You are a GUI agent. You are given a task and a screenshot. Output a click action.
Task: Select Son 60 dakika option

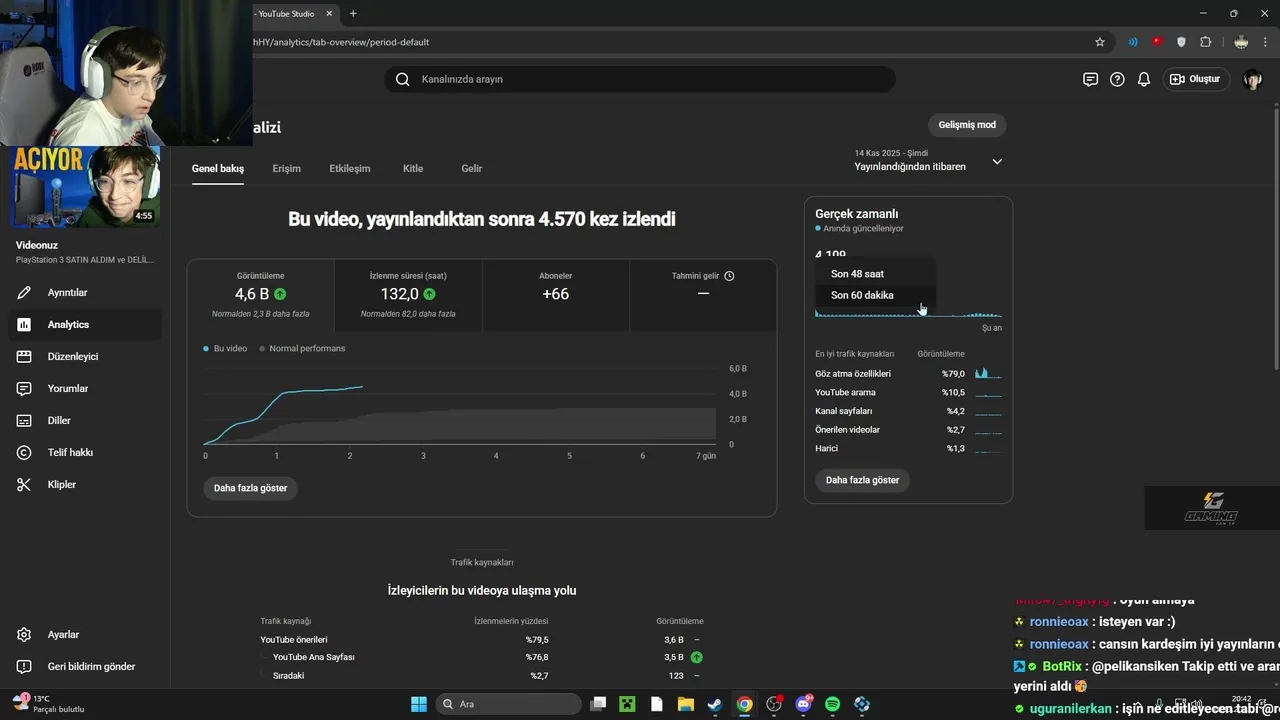pos(875,295)
